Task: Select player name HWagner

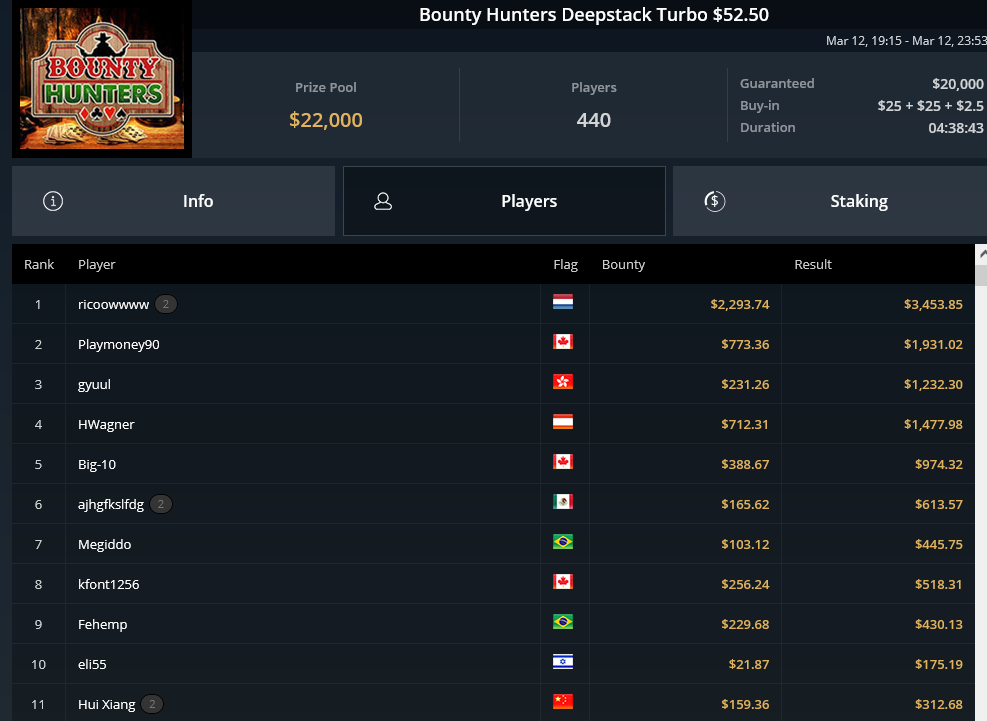Action: [x=106, y=424]
